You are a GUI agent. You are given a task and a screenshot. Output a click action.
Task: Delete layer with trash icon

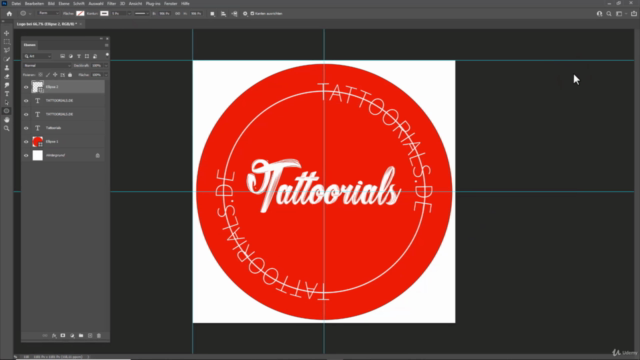click(99, 336)
